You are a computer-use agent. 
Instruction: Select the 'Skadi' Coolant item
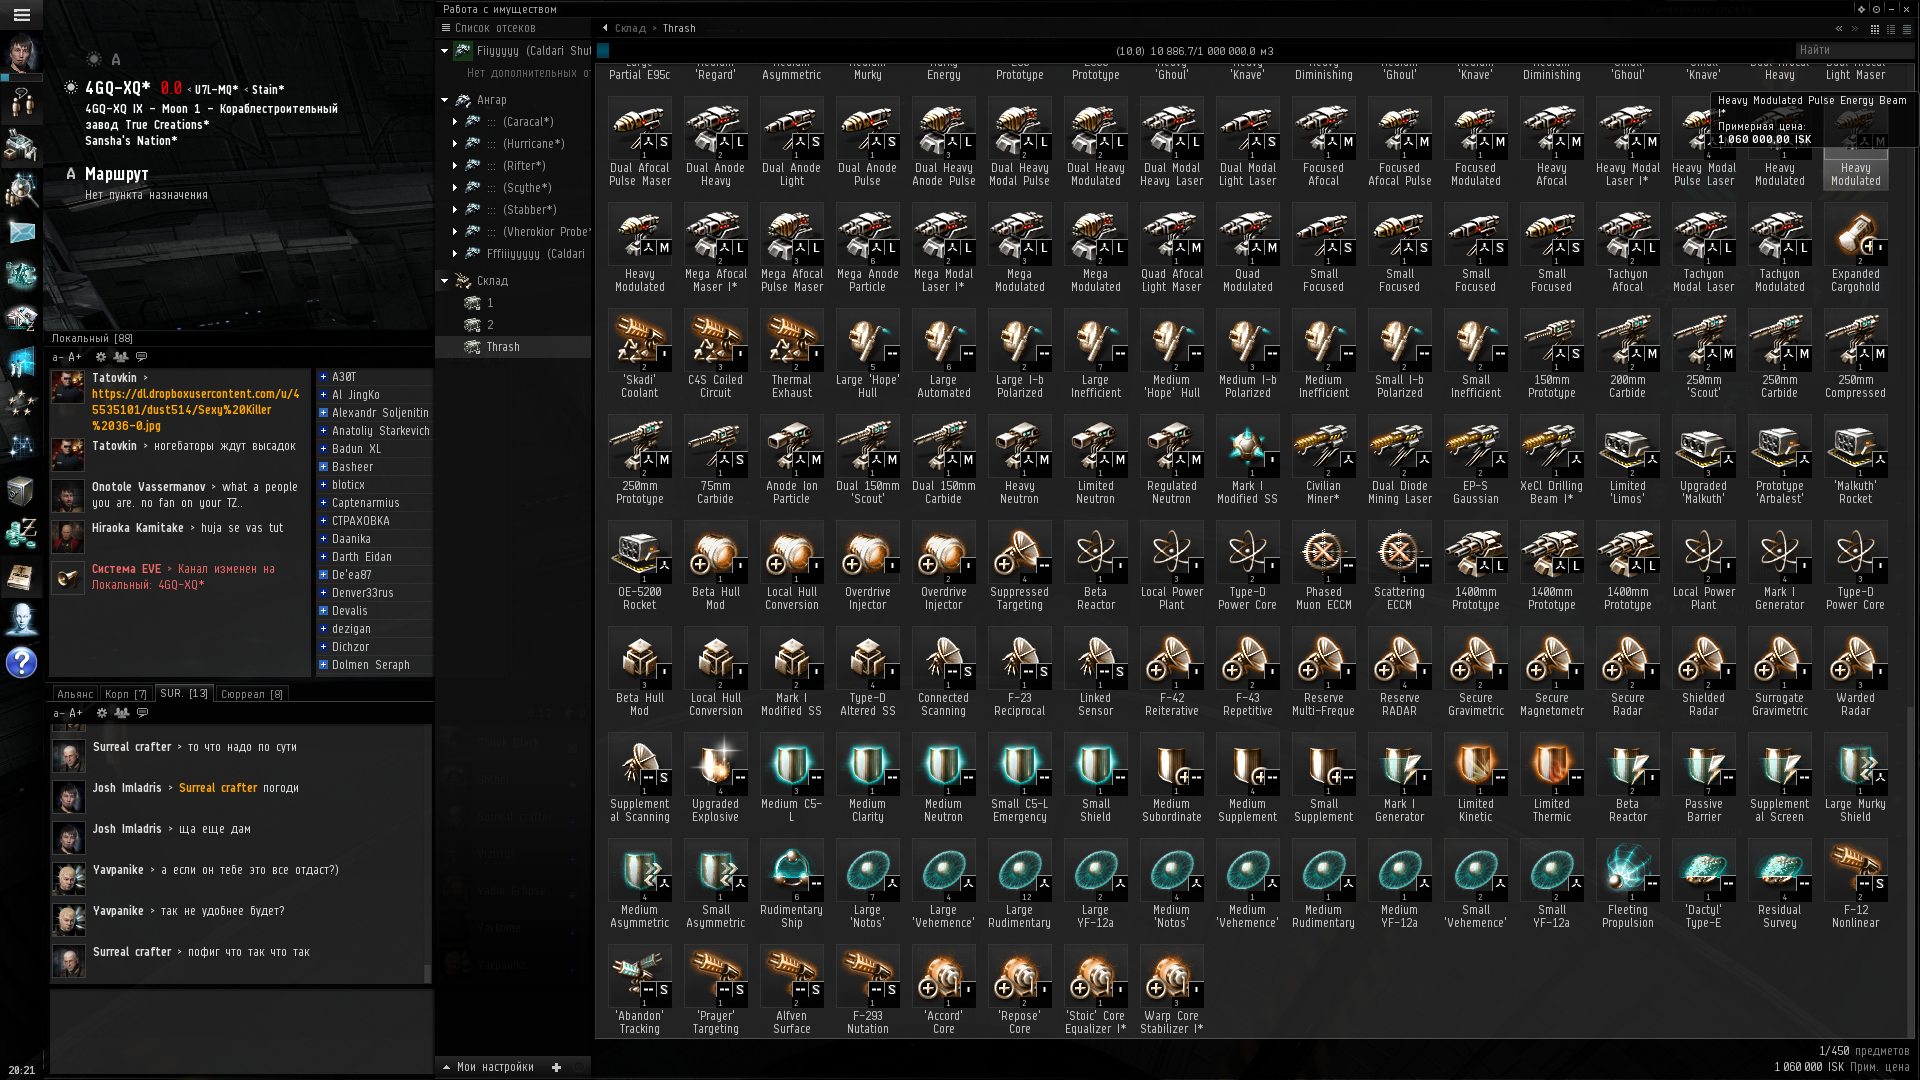pos(640,354)
